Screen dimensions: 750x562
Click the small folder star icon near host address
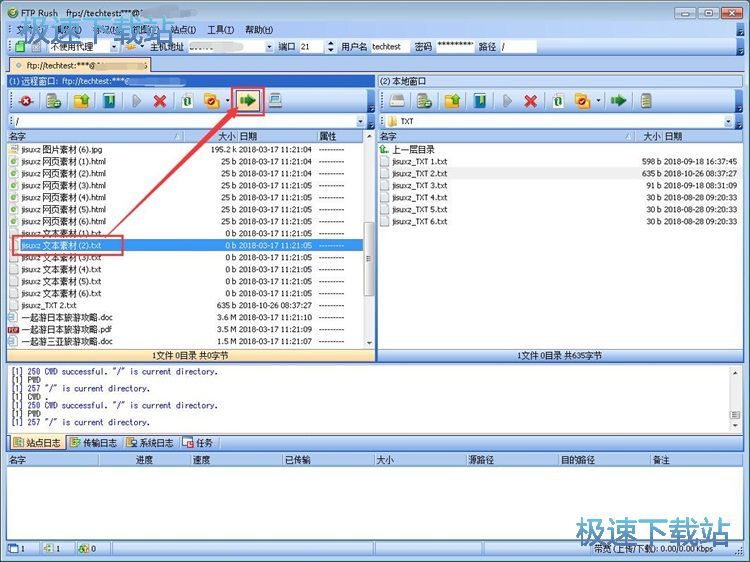[131, 46]
